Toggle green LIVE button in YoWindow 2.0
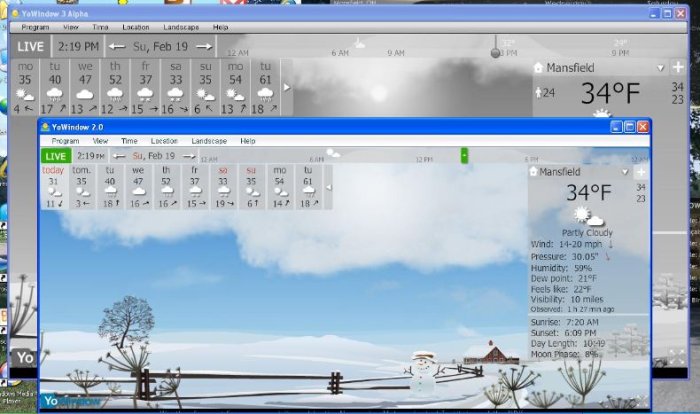 pyautogui.click(x=56, y=156)
